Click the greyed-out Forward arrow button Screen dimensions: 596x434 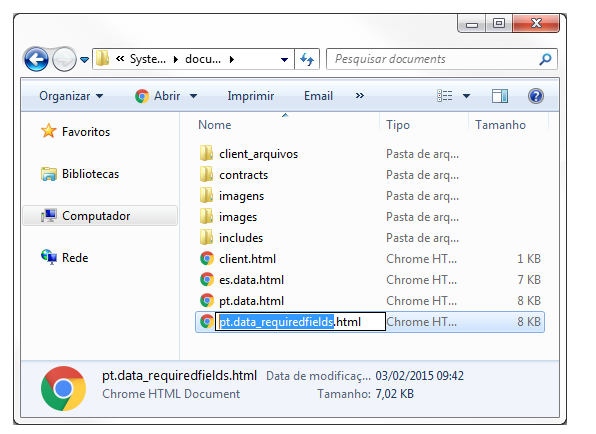tap(64, 59)
